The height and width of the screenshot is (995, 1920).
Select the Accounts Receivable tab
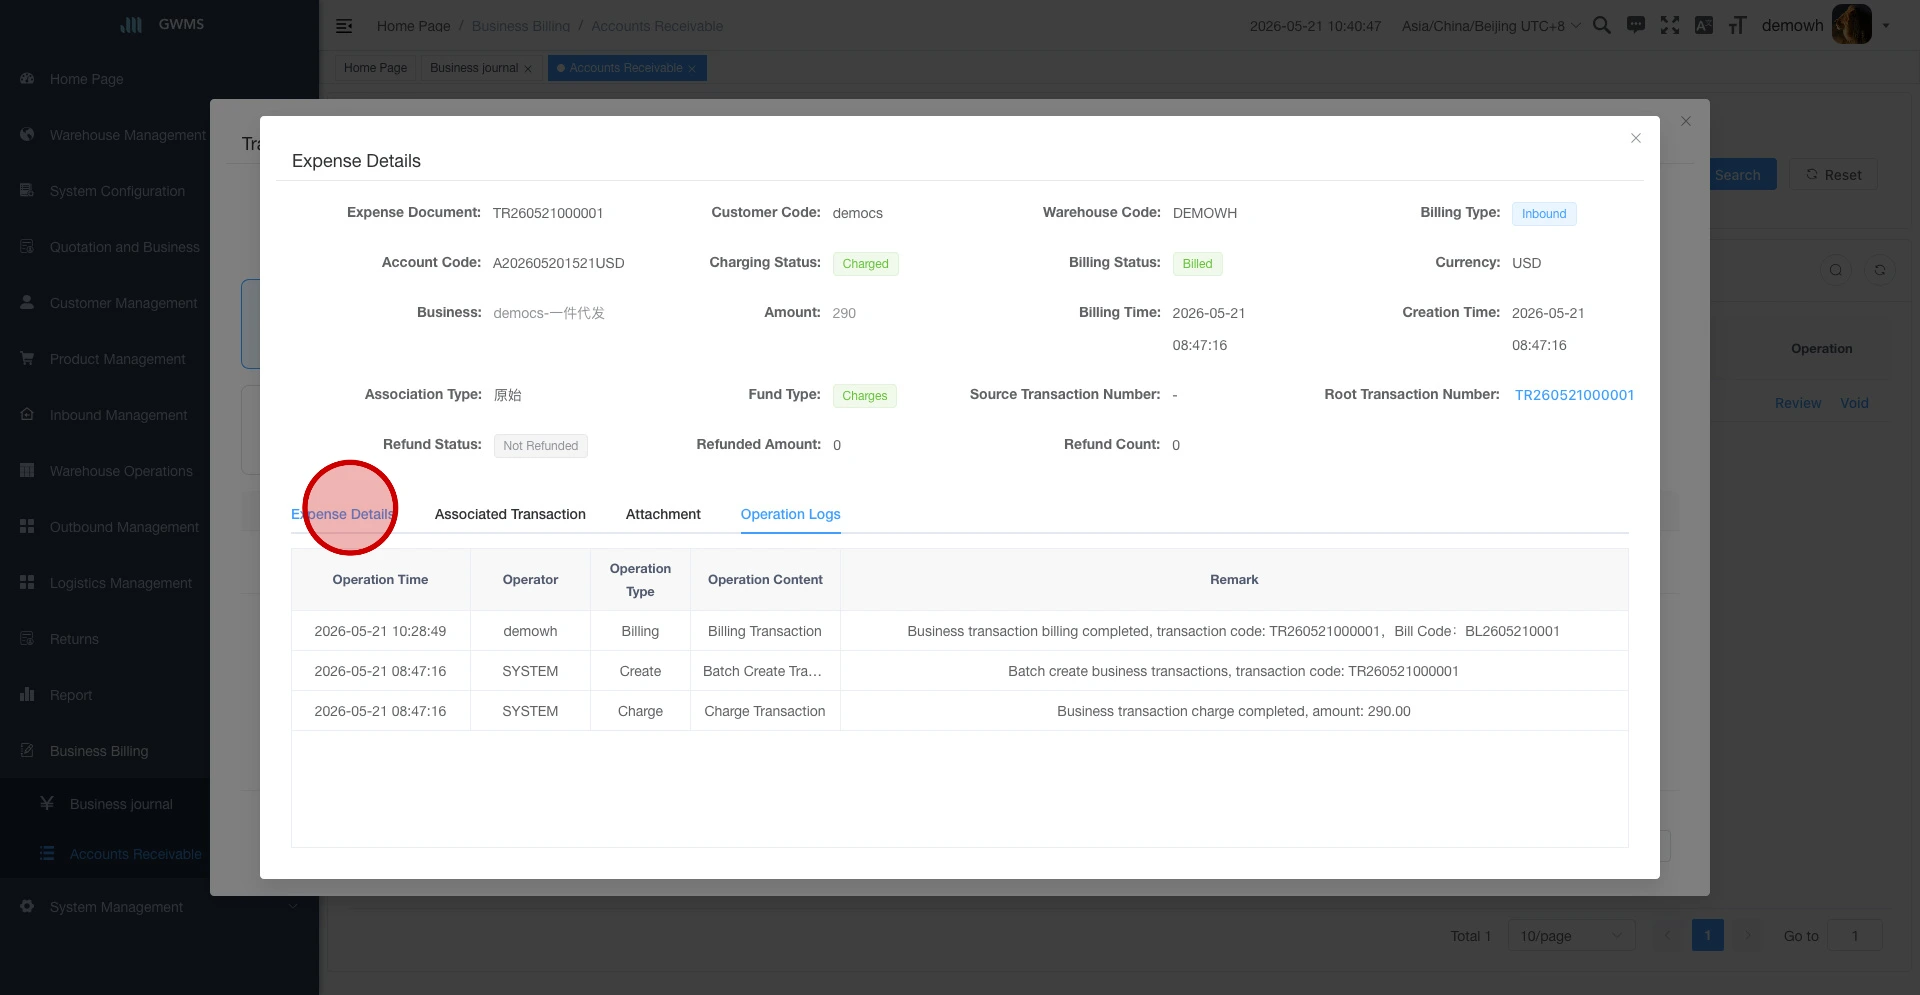pyautogui.click(x=626, y=68)
